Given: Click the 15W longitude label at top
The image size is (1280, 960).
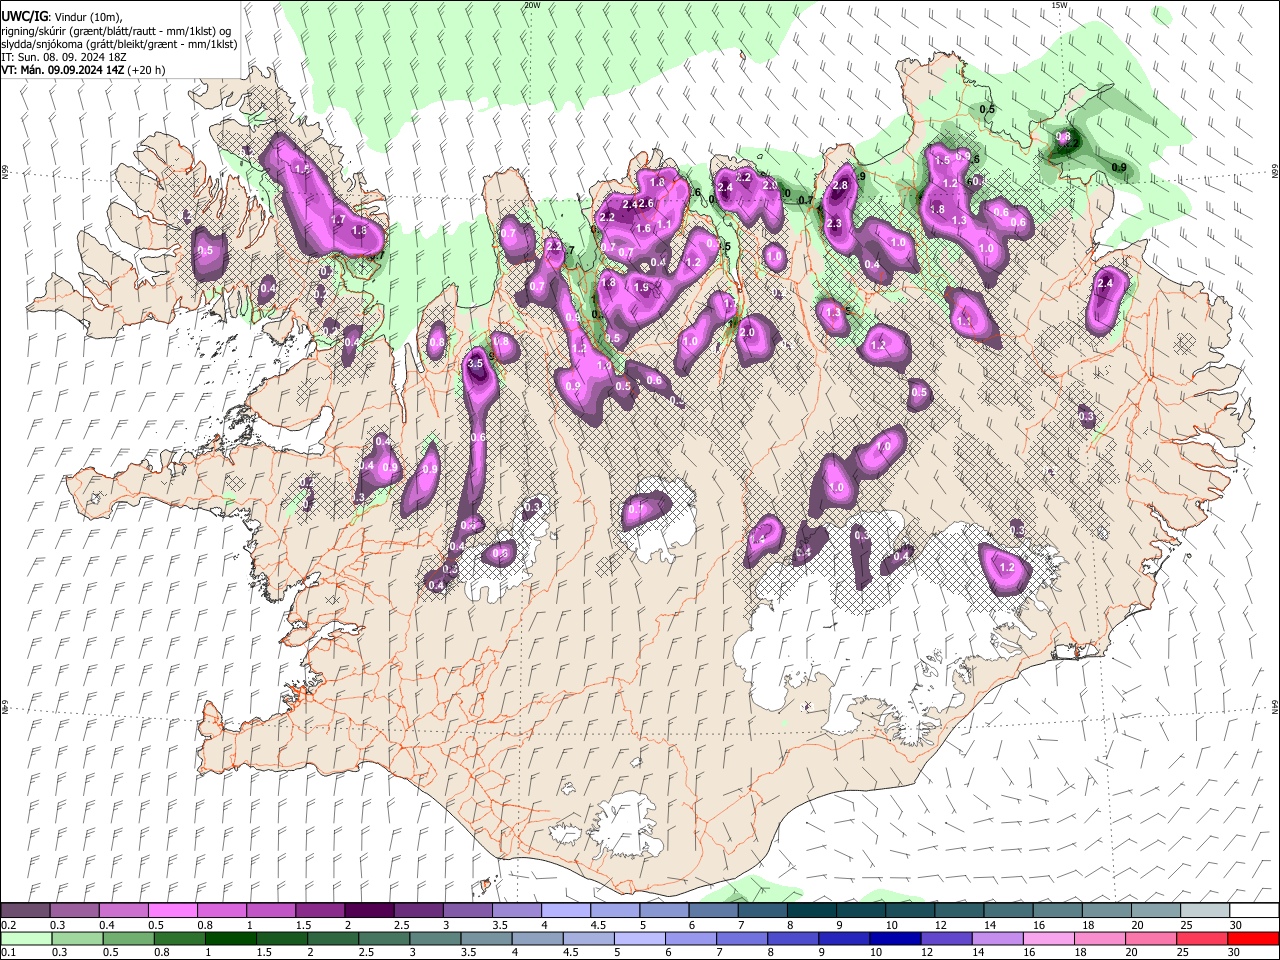Looking at the screenshot, I should click(1059, 5).
